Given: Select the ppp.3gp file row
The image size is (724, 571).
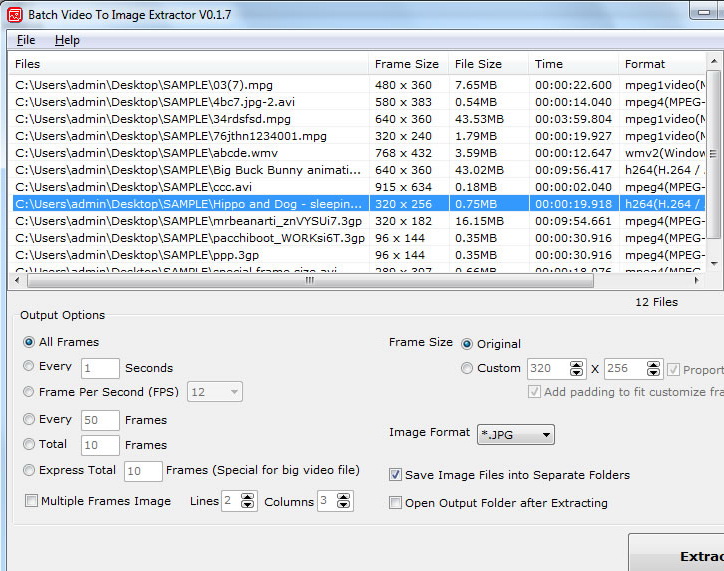Looking at the screenshot, I should pyautogui.click(x=359, y=255).
